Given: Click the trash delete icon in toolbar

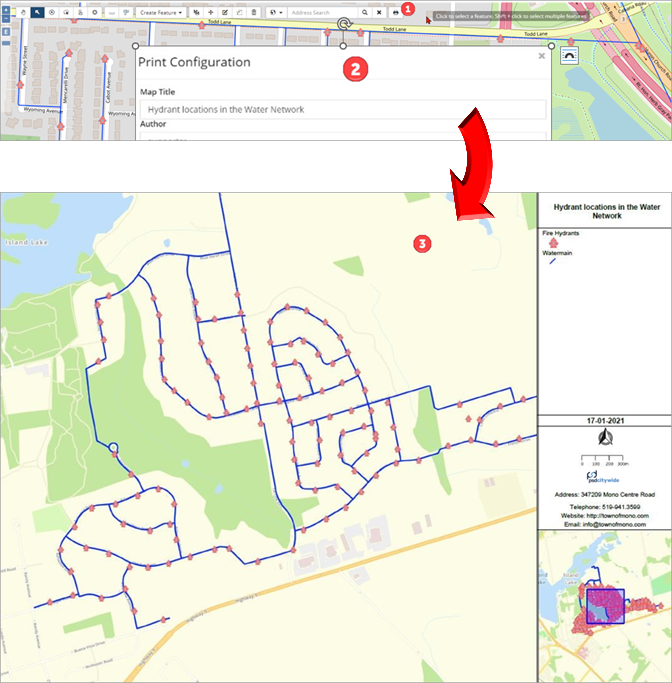Looking at the screenshot, I should (253, 13).
